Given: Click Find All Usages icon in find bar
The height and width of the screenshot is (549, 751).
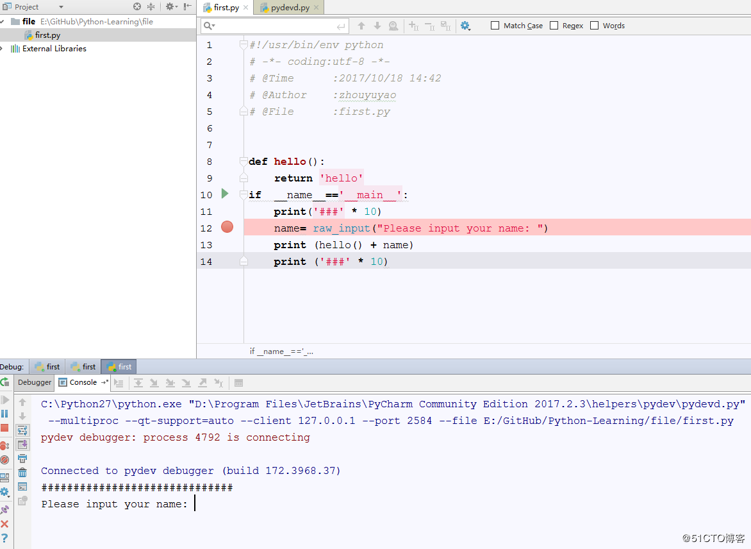Looking at the screenshot, I should [393, 26].
